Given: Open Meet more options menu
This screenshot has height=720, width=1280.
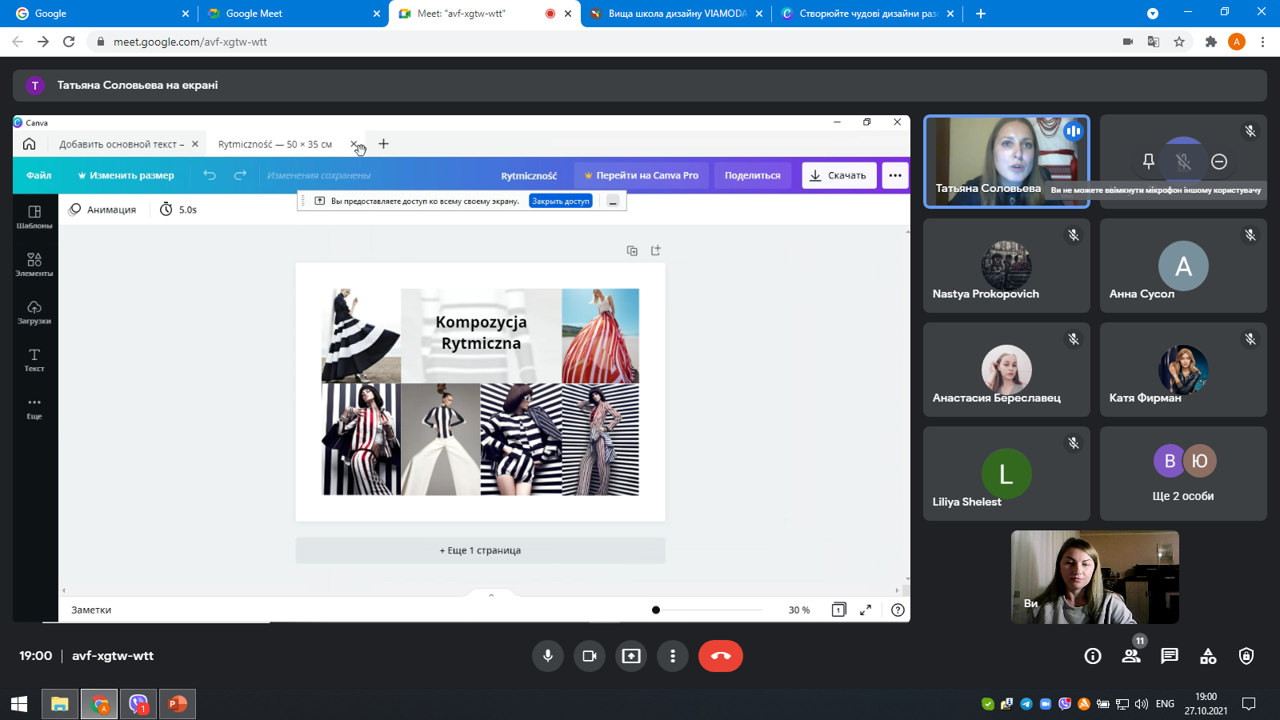Looking at the screenshot, I should click(x=673, y=656).
